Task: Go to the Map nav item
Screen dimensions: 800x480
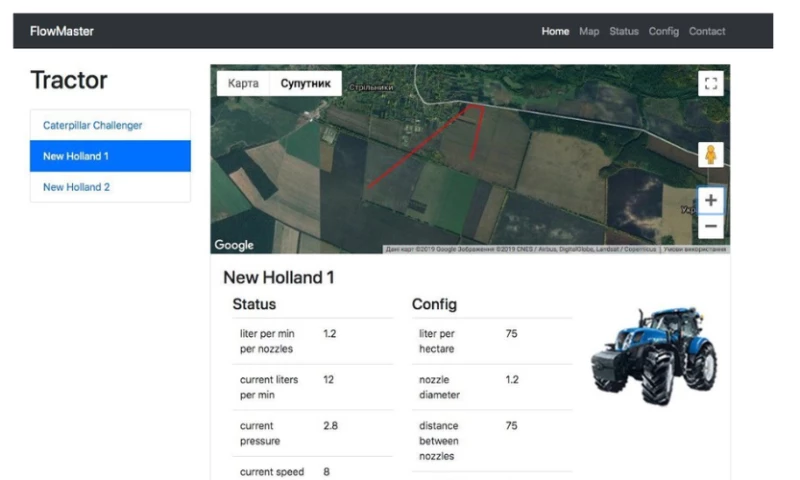Action: (589, 31)
